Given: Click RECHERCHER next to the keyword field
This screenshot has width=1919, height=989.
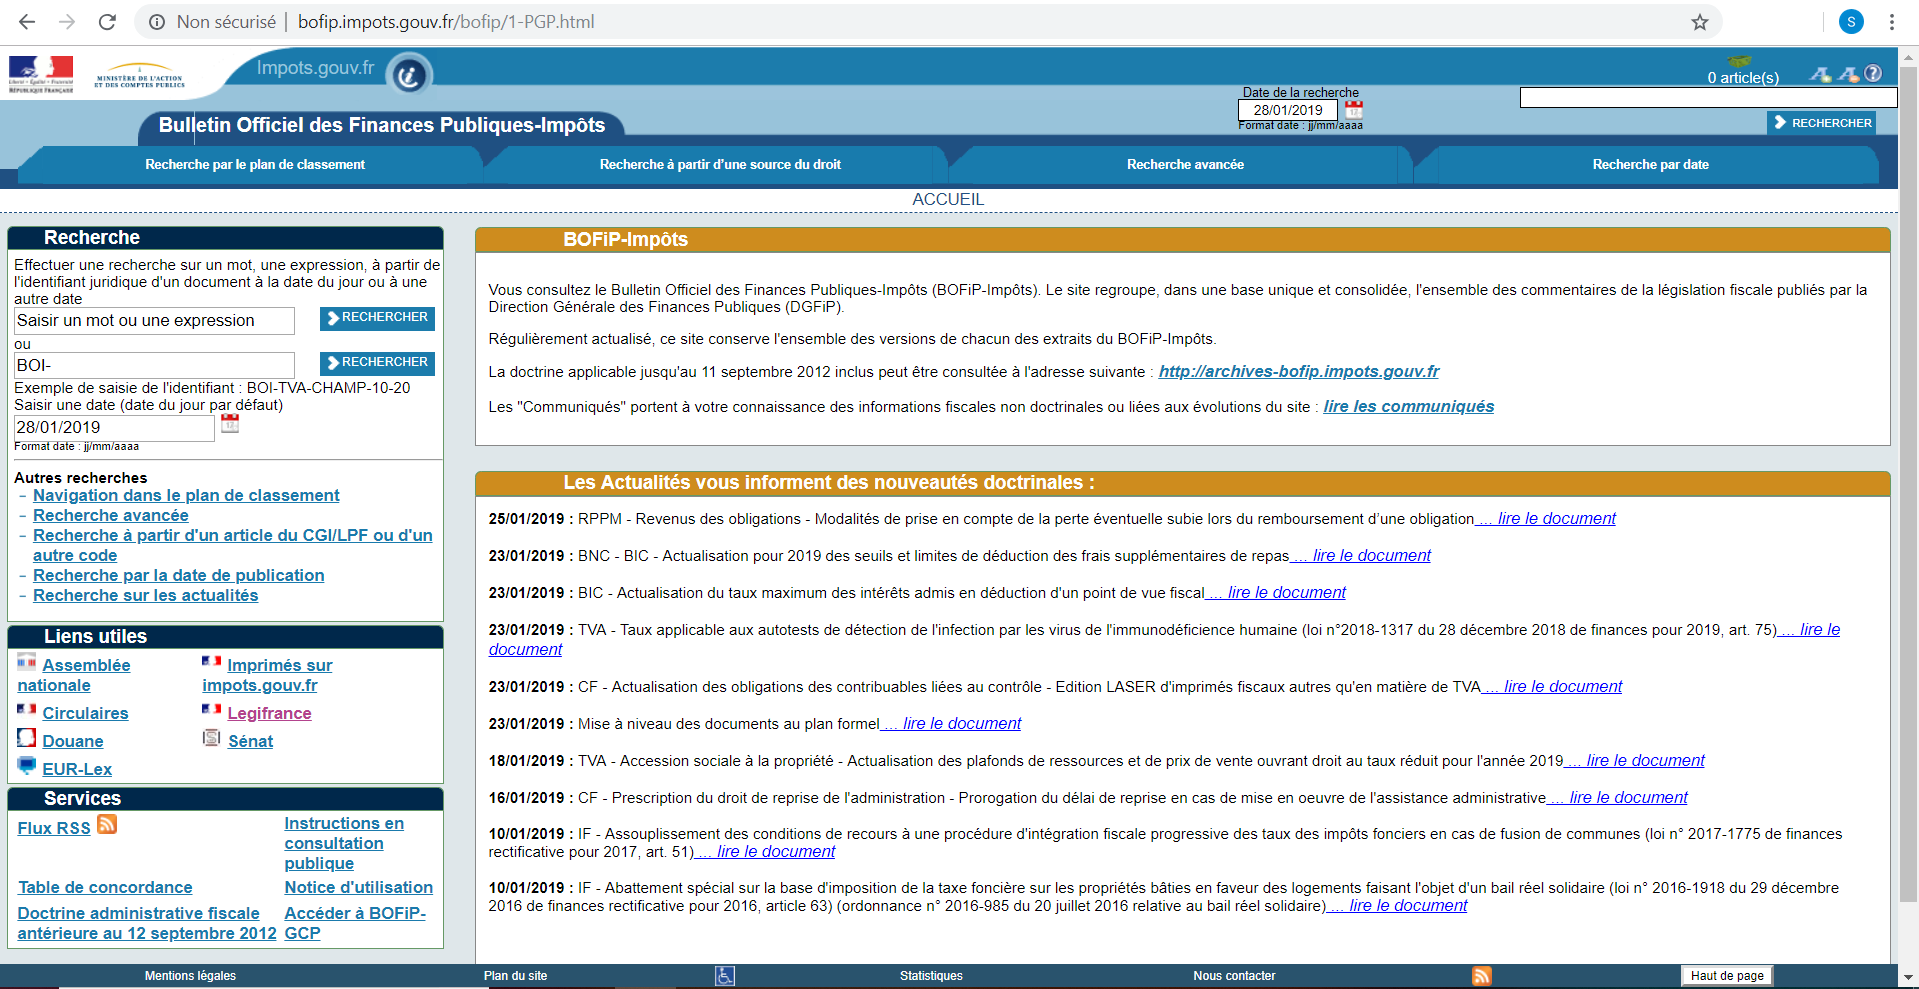Looking at the screenshot, I should coord(377,318).
